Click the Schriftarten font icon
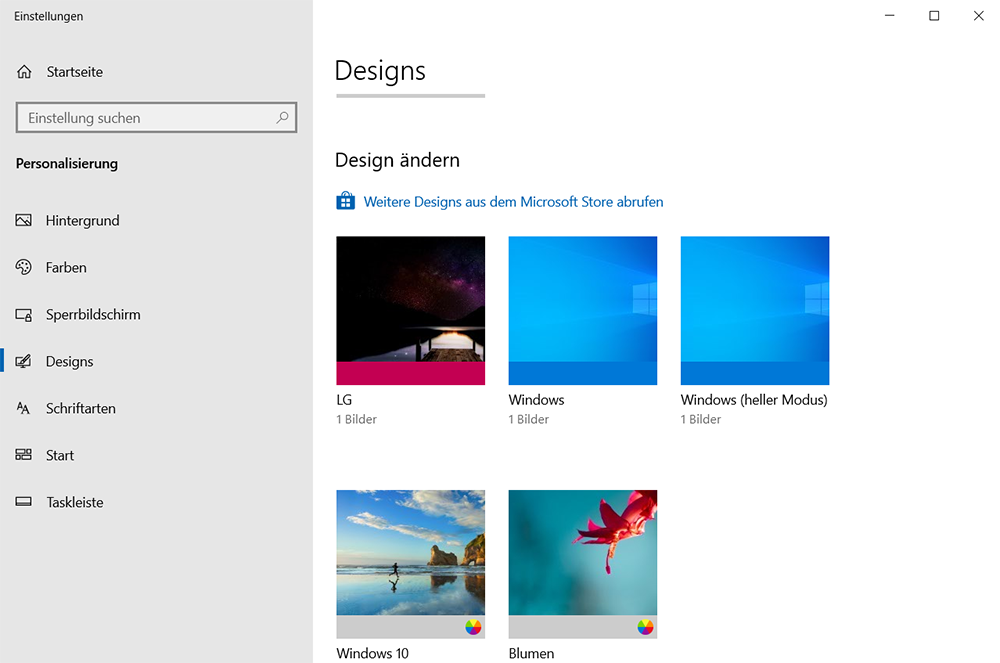1000x663 pixels. point(24,408)
